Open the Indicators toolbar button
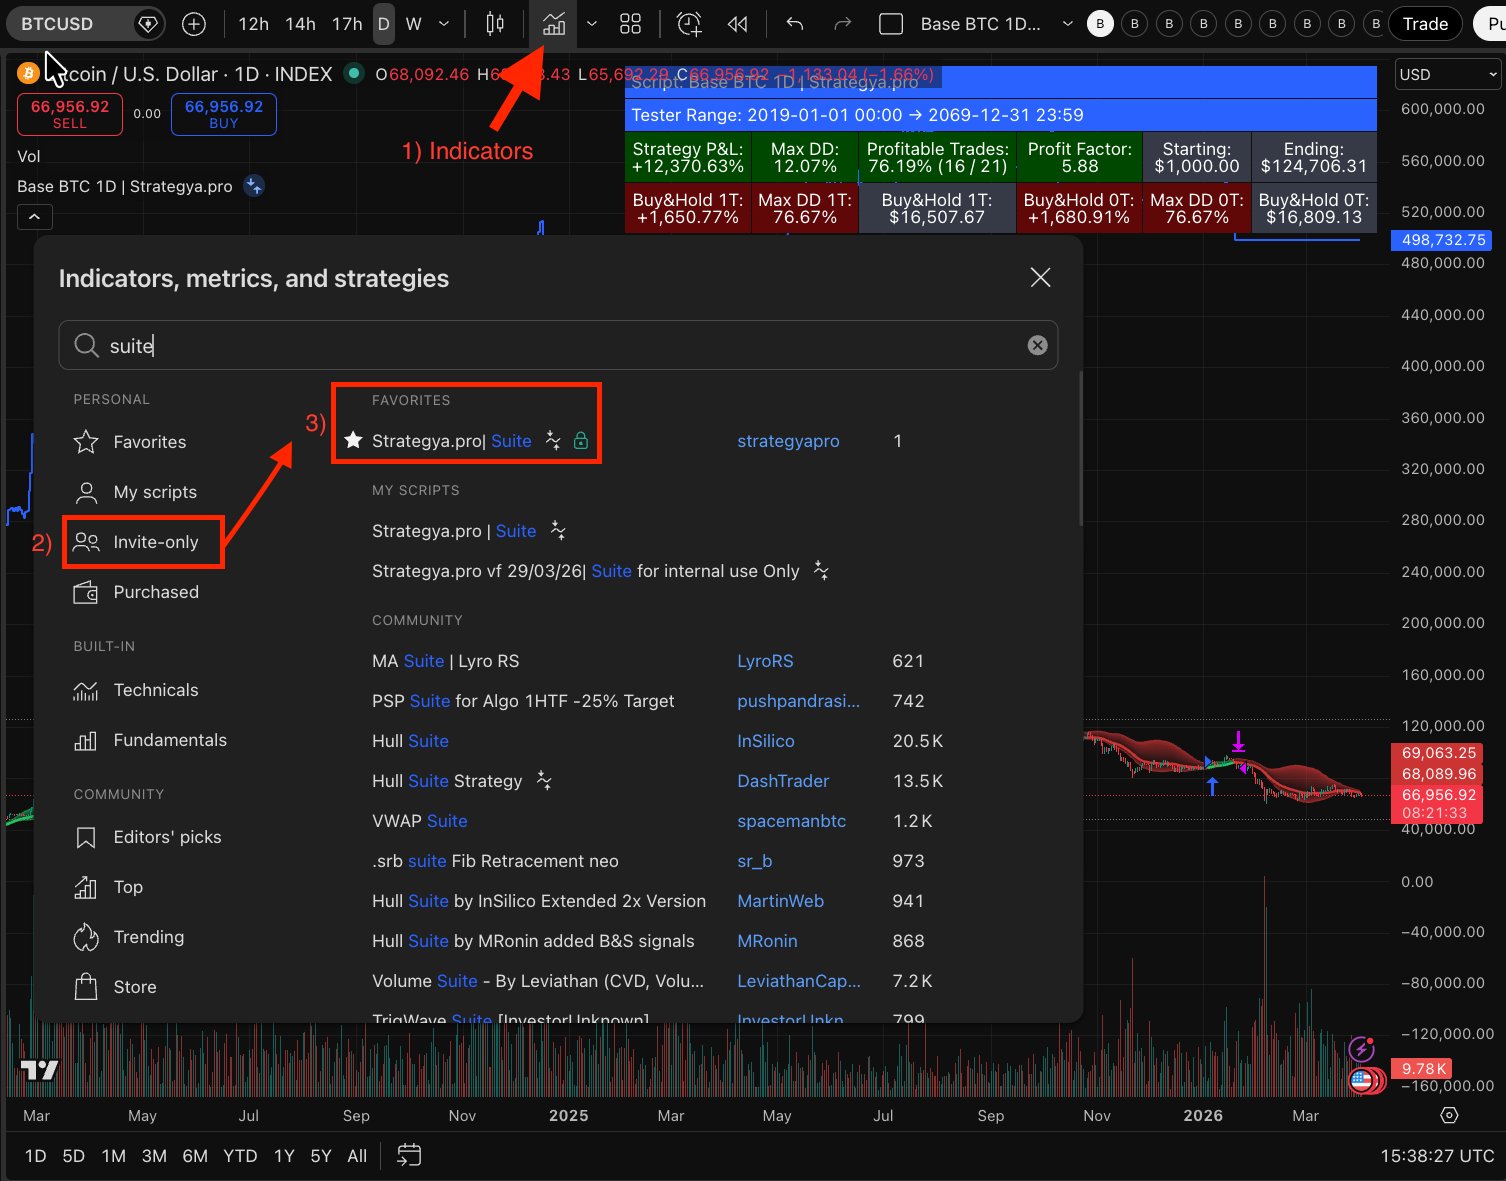 [553, 24]
